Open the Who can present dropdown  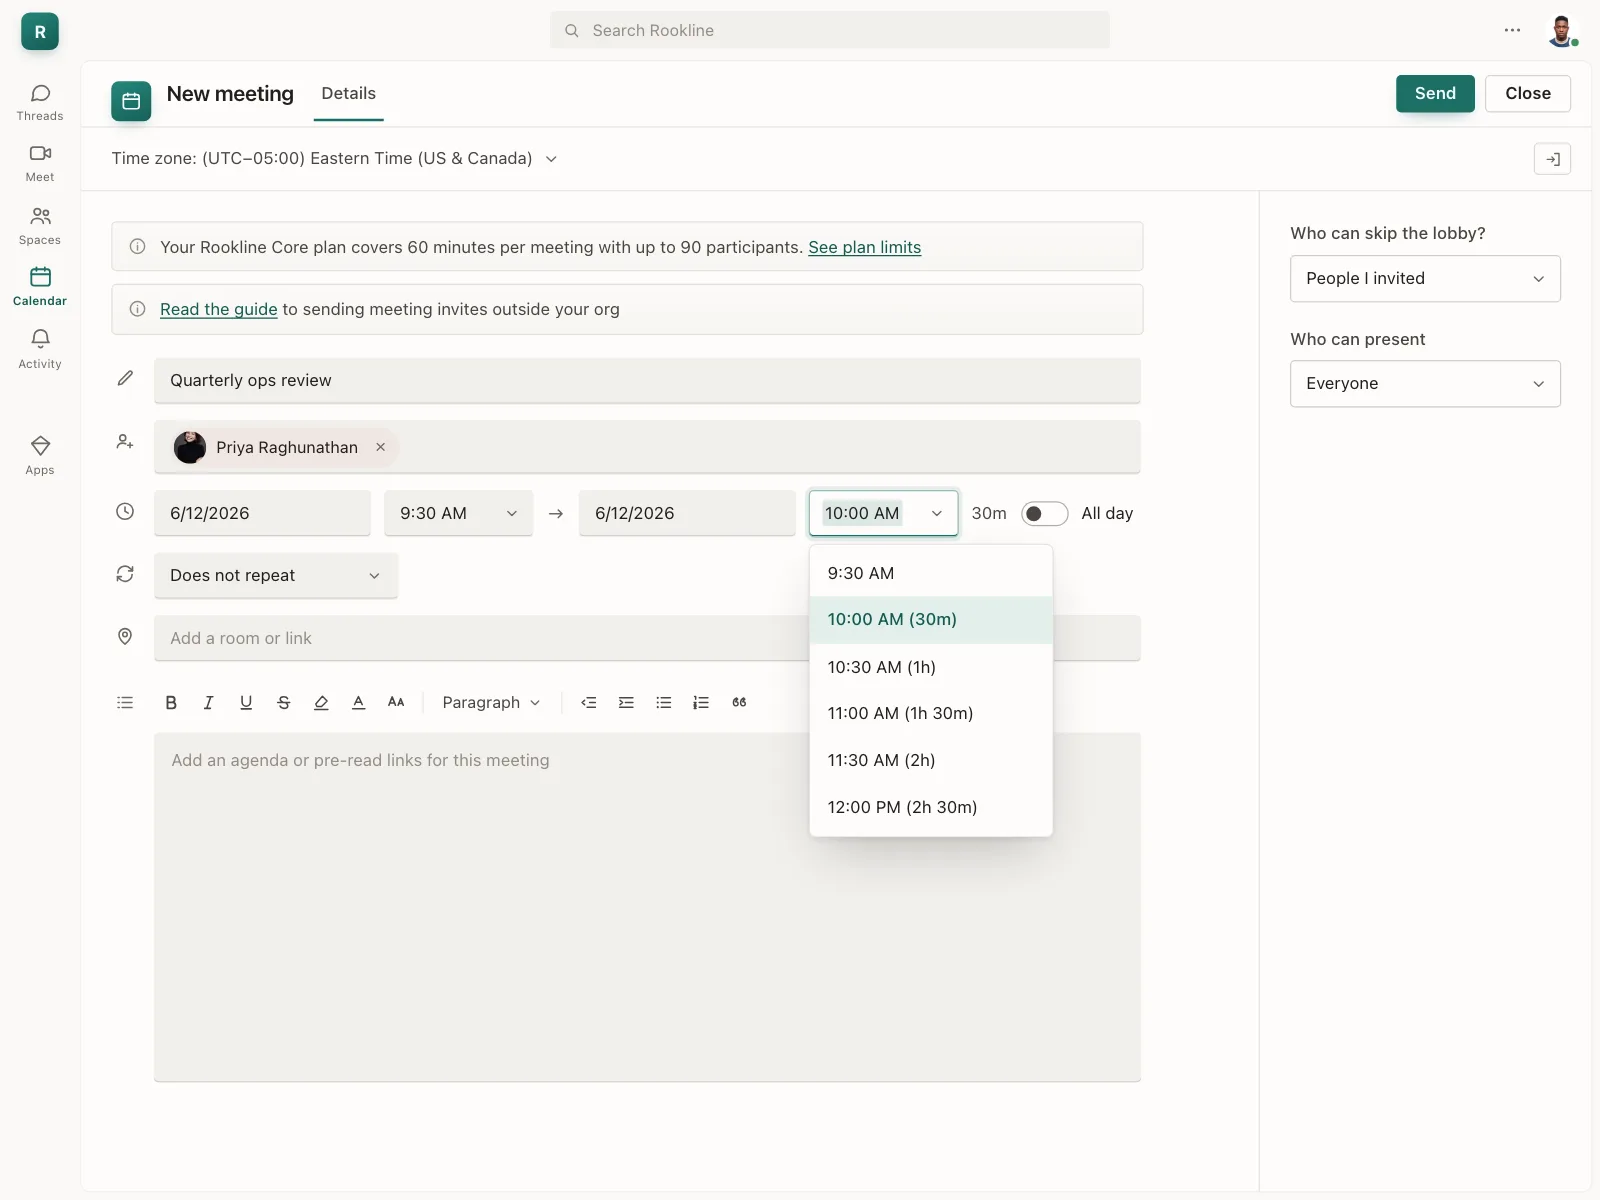[x=1425, y=383]
